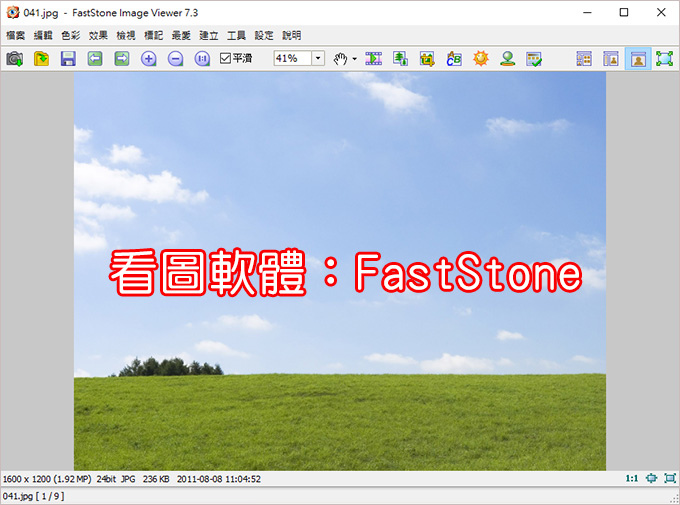680x505 pixels.
Task: Open the 工具 menu
Action: click(x=236, y=35)
